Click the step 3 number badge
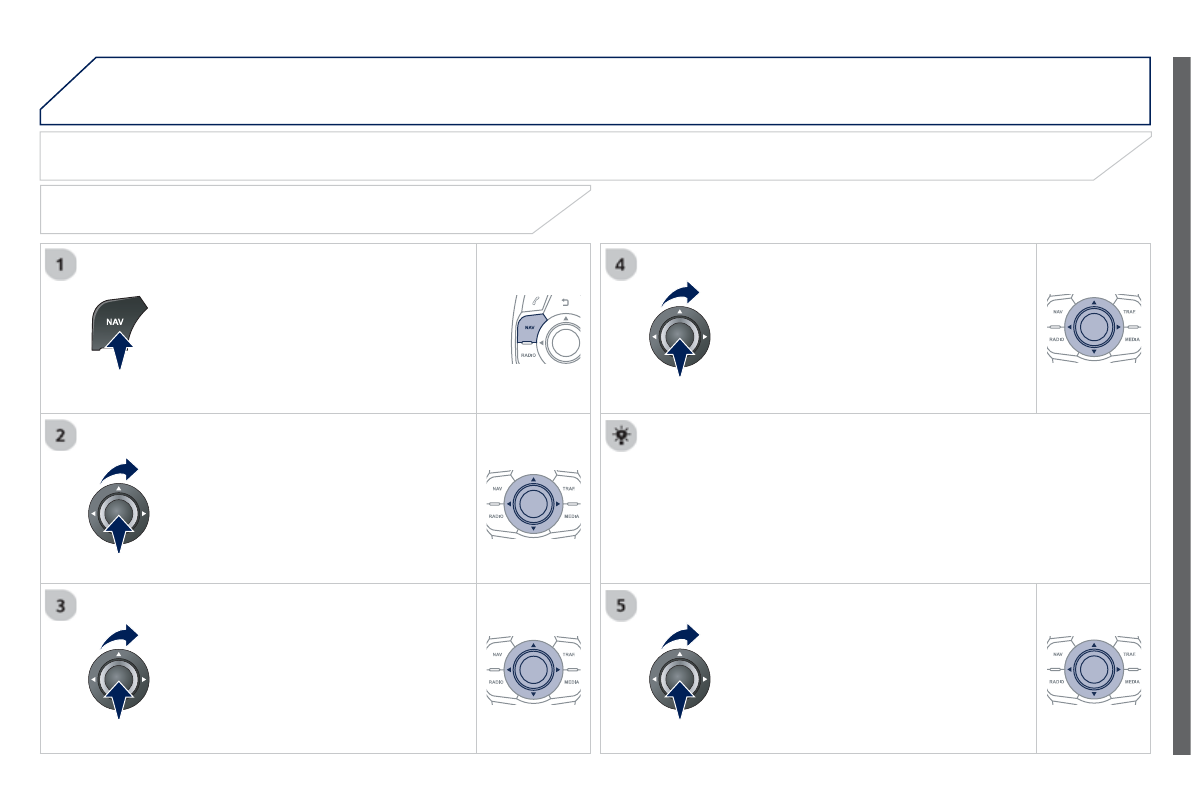Screen dimensions: 1191x794 point(62,605)
